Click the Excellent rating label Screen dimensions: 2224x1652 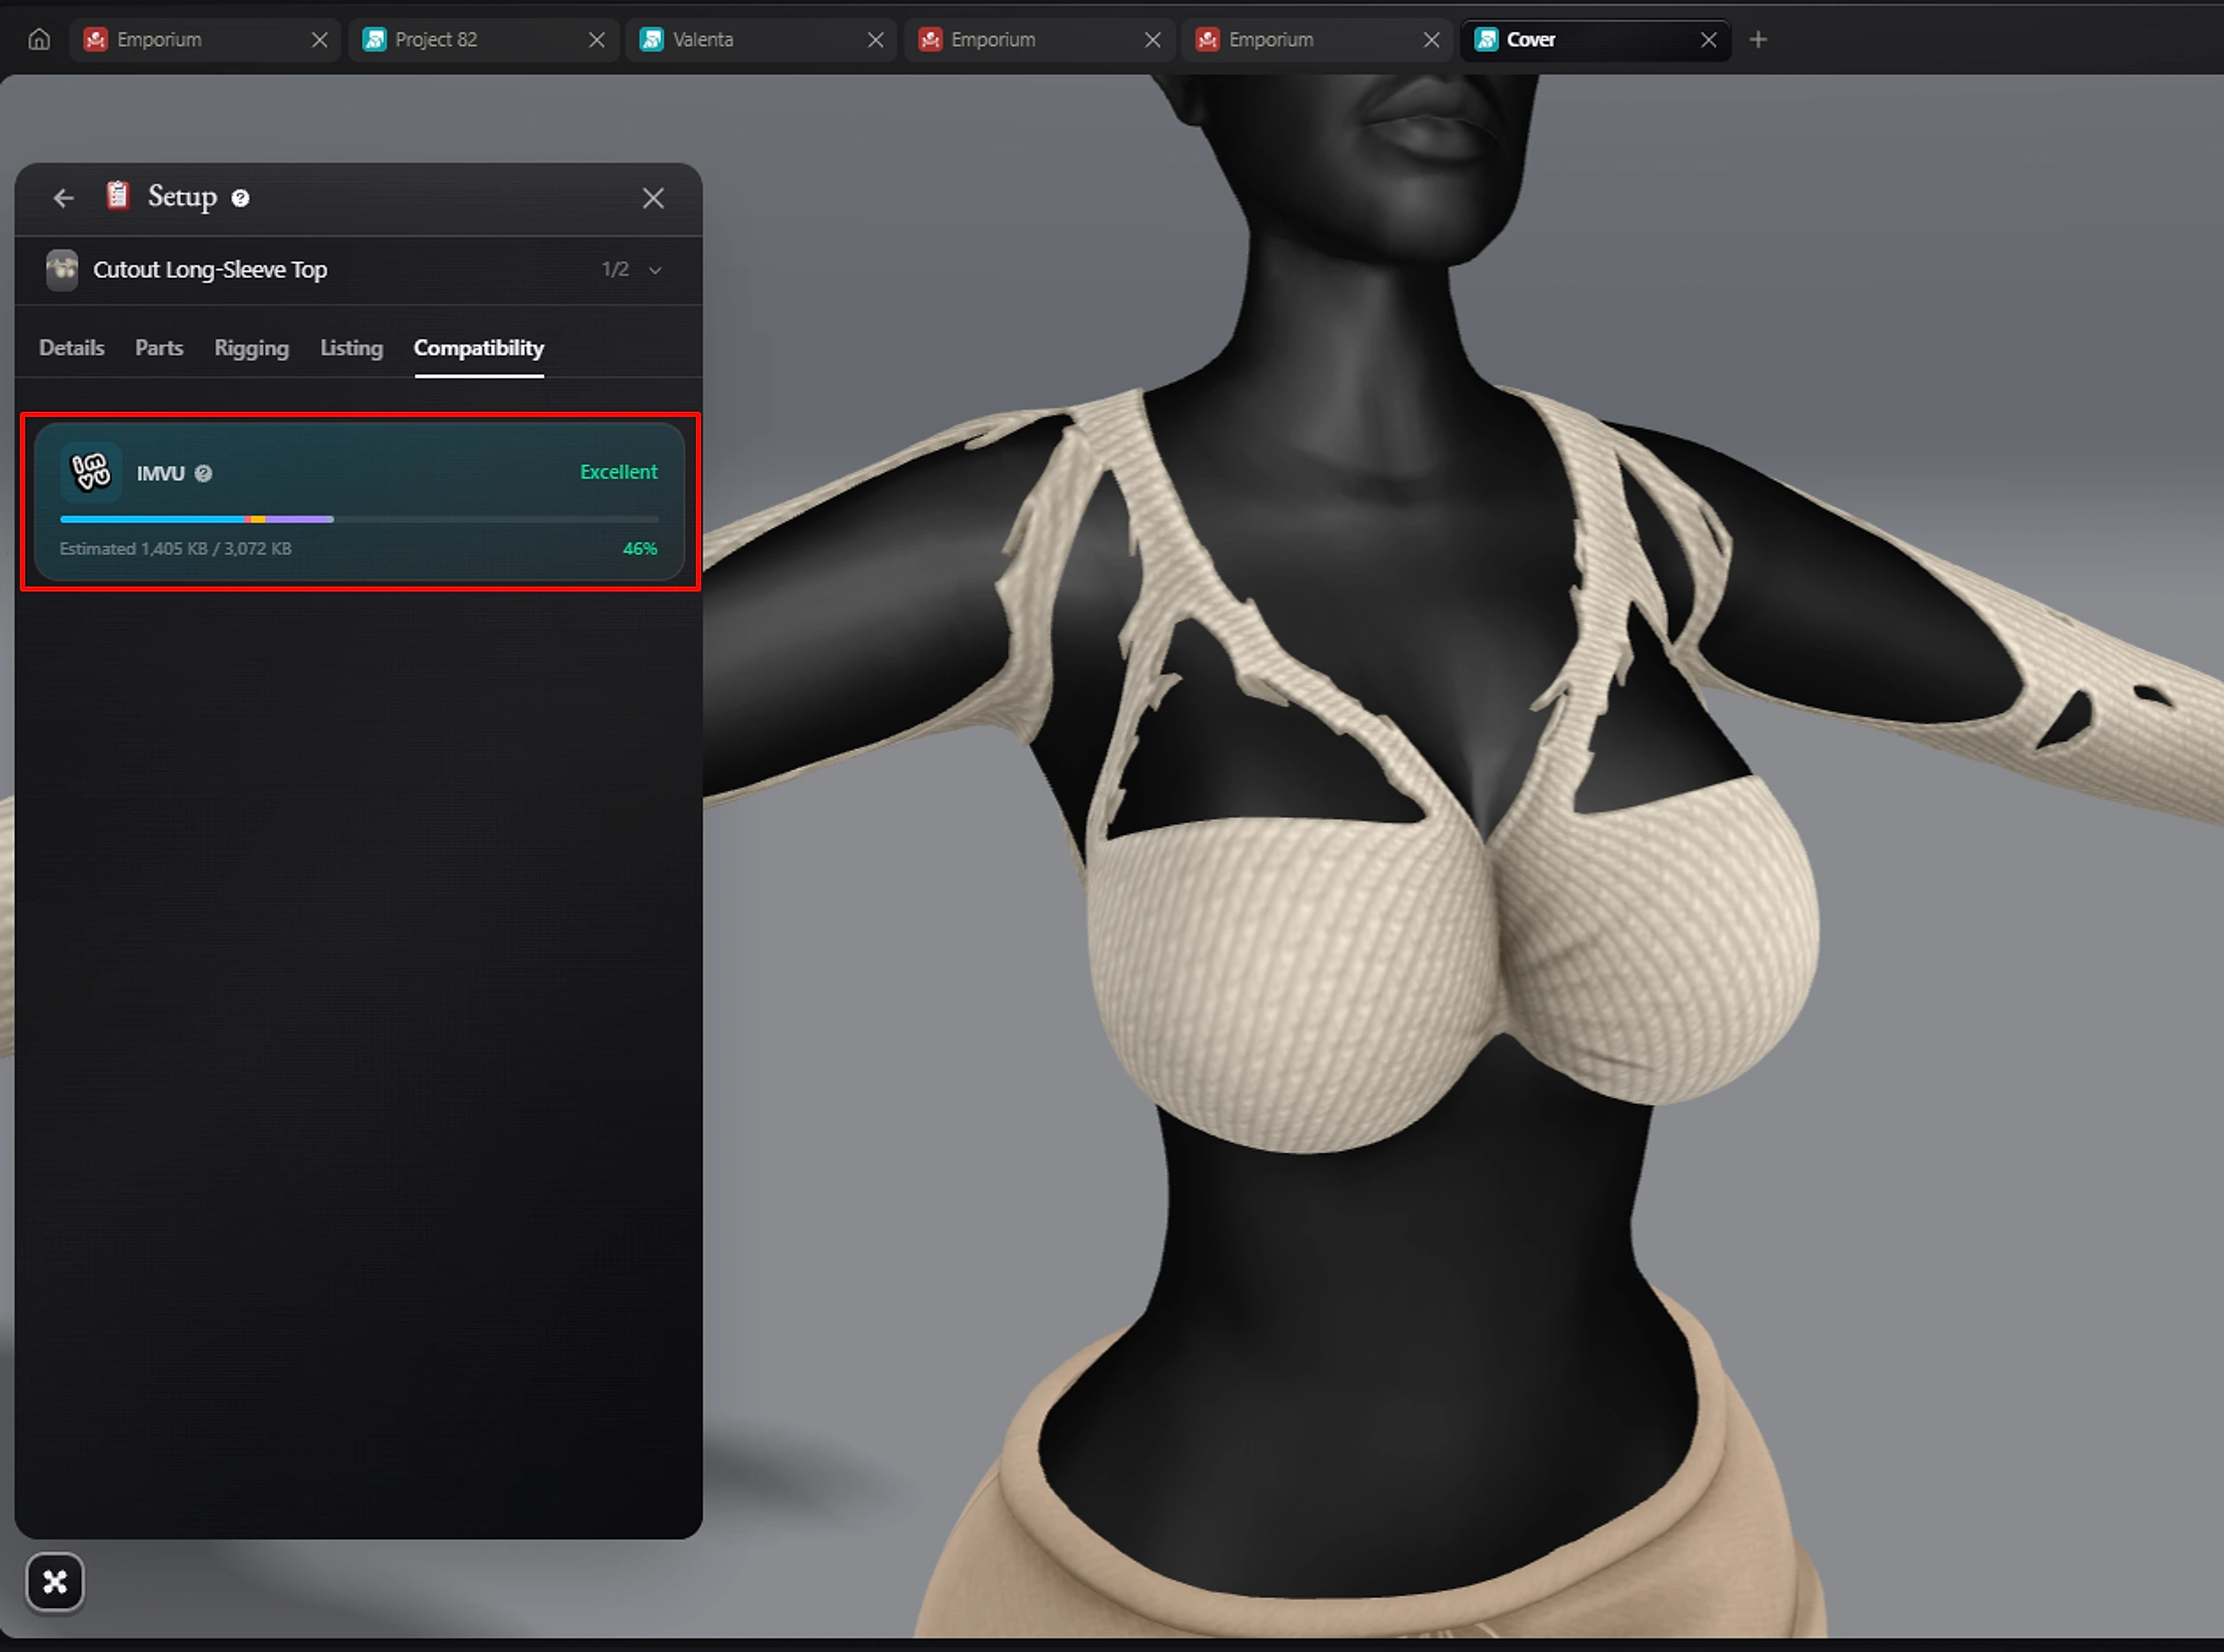618,472
